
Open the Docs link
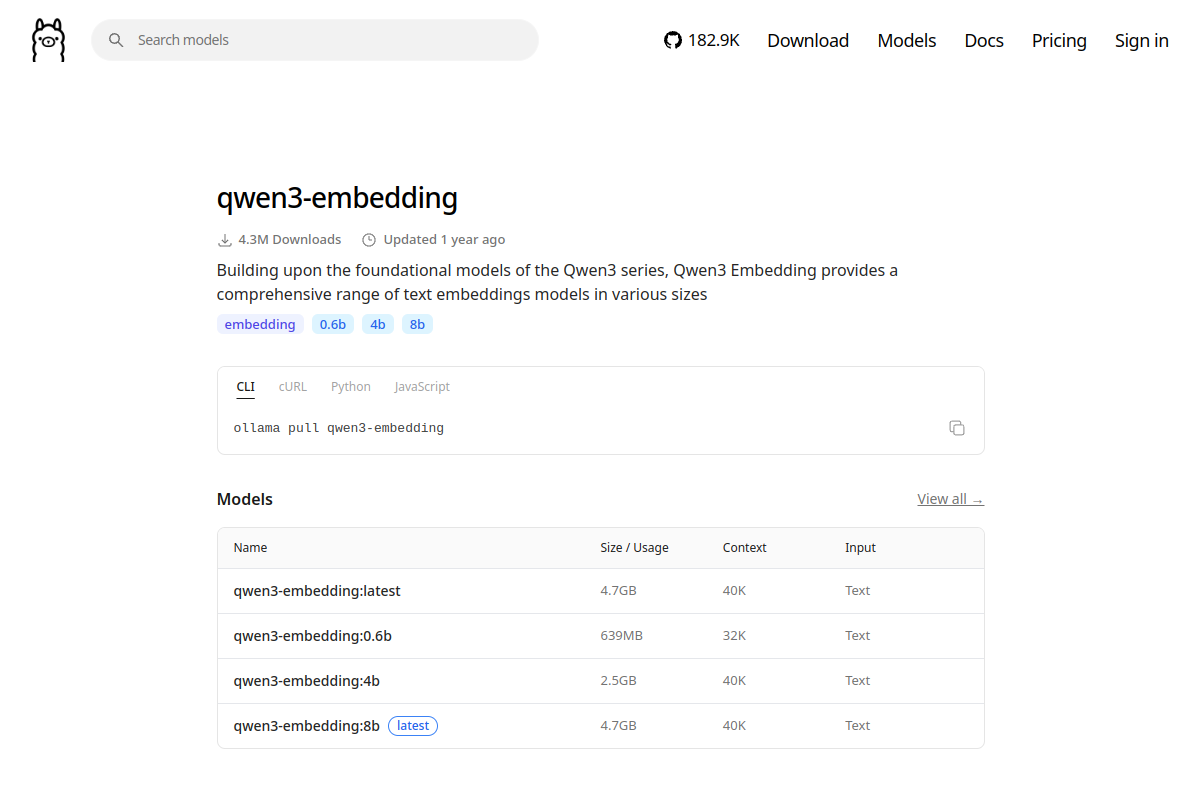point(984,40)
